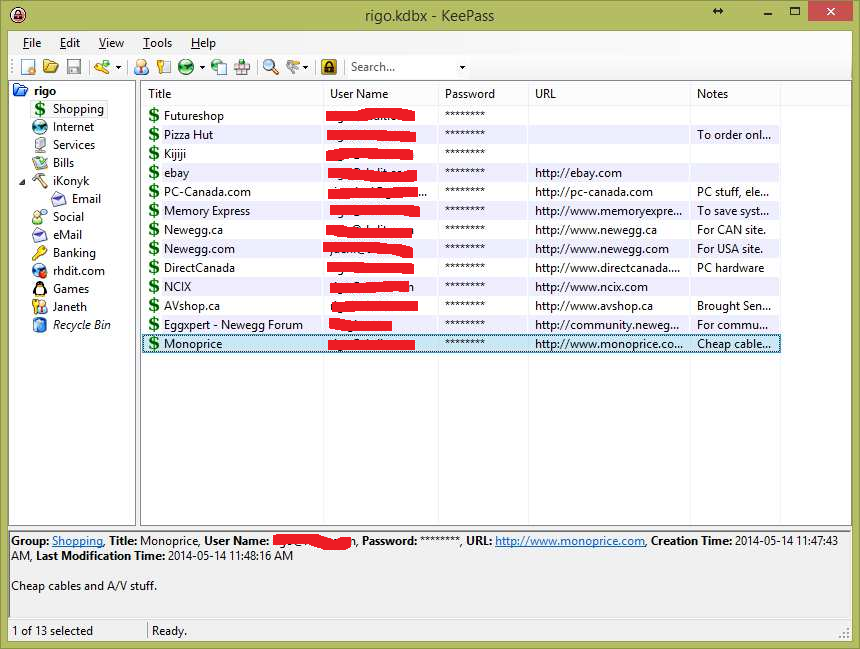Viewport: 860px width, 649px height.
Task: Select the Futureshop entry
Action: 194,116
